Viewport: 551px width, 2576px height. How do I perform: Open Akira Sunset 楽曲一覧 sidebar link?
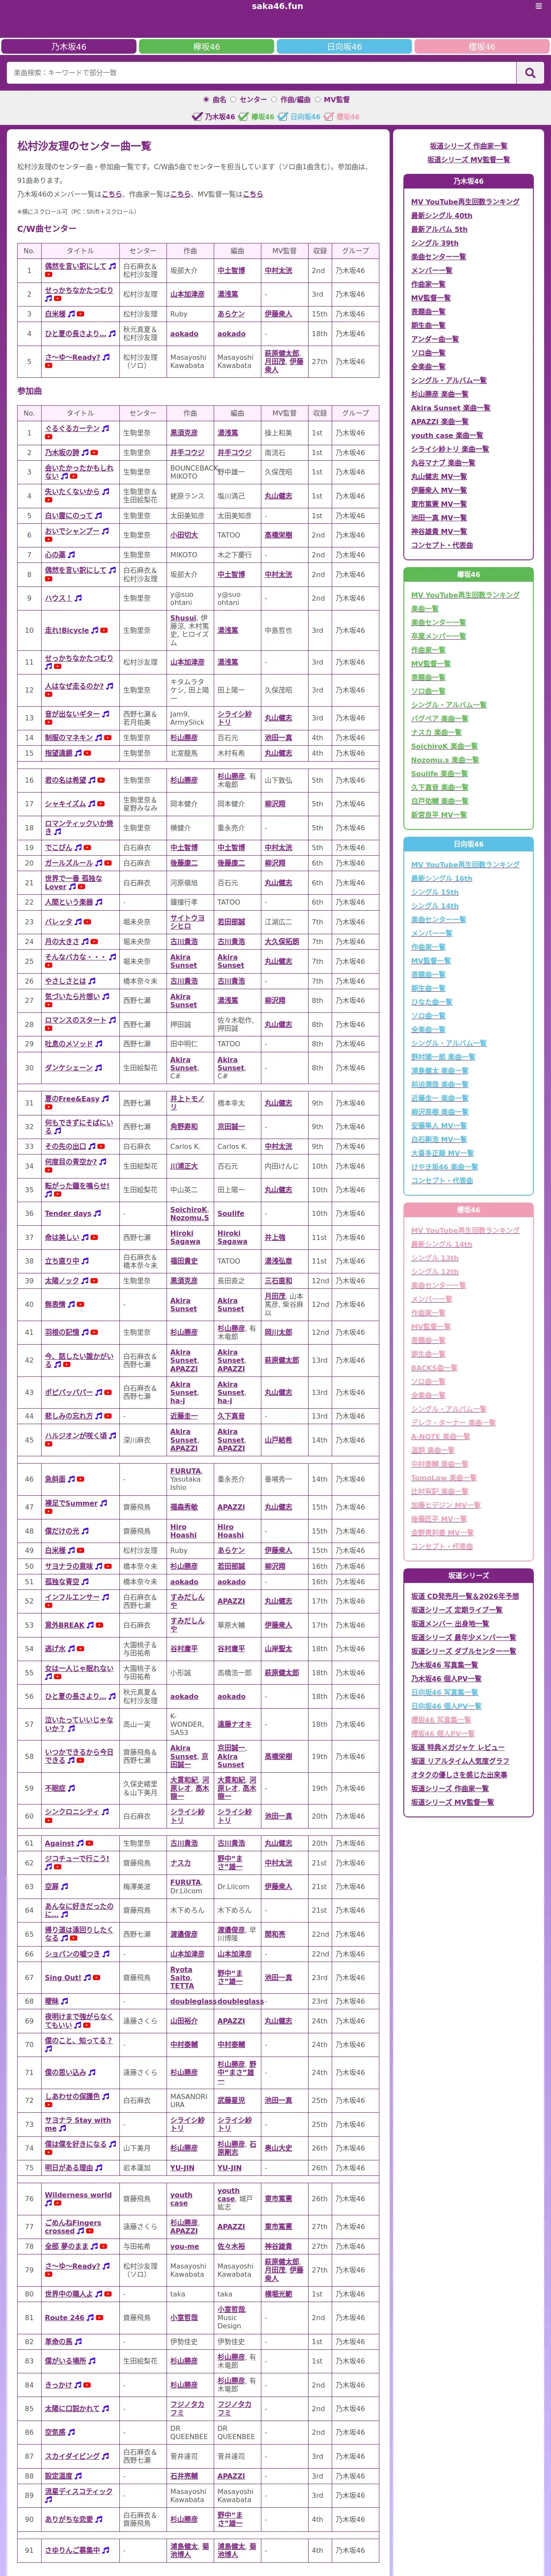451,408
